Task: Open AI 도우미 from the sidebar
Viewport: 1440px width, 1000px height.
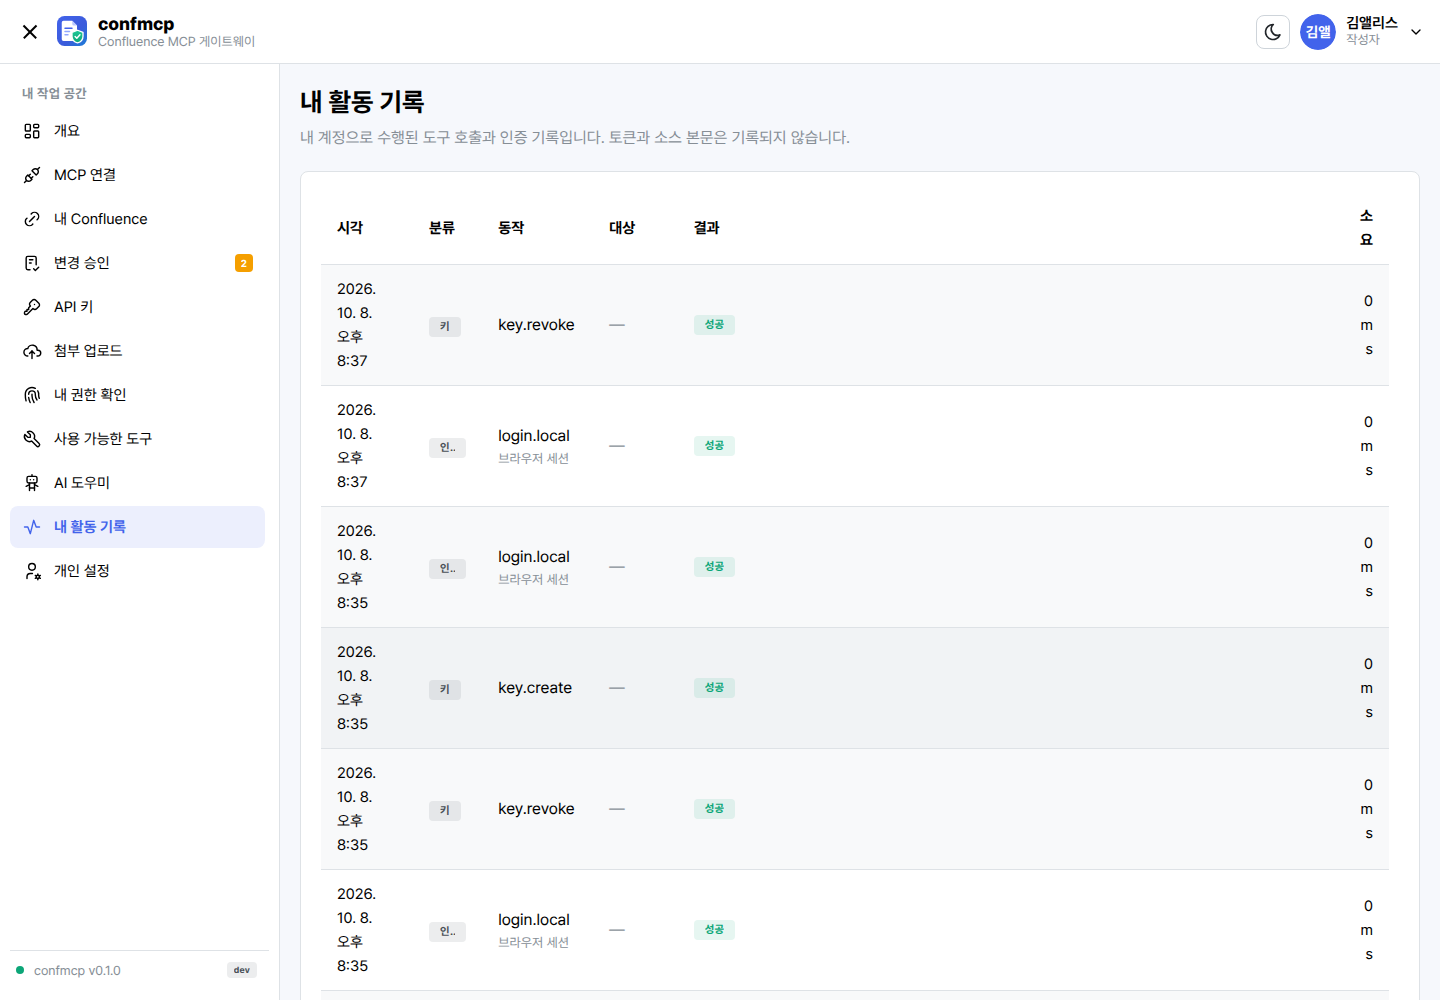Action: [137, 483]
